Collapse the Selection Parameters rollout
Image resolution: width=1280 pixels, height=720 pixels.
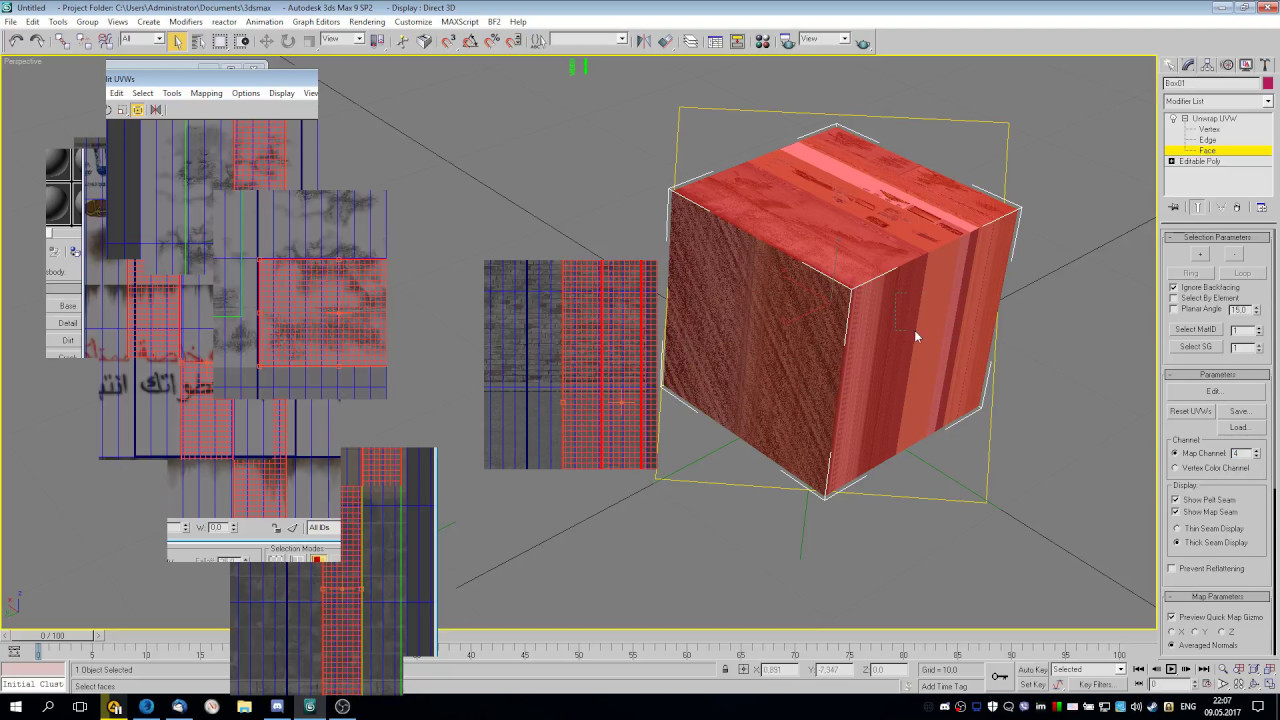[1217, 237]
